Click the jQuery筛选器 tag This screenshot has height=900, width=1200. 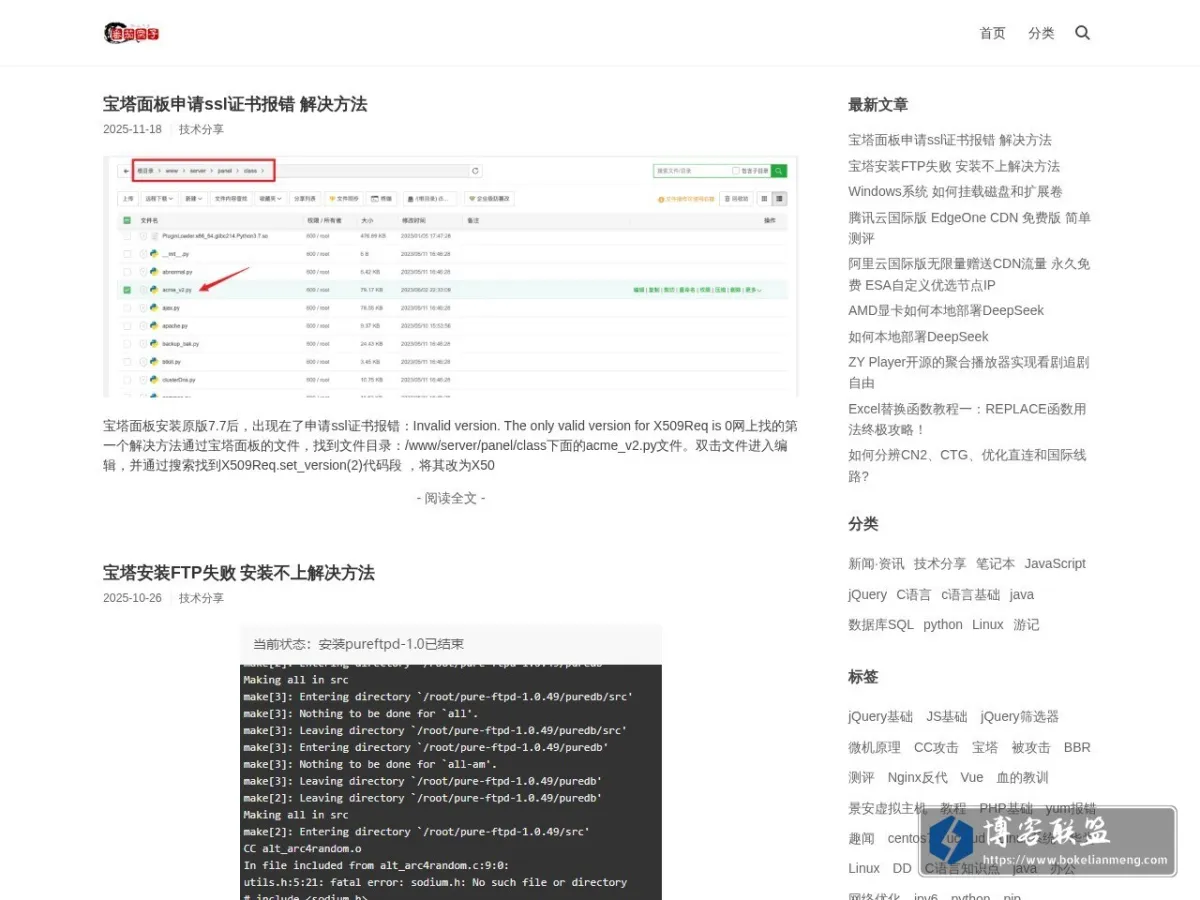pyautogui.click(x=1020, y=717)
